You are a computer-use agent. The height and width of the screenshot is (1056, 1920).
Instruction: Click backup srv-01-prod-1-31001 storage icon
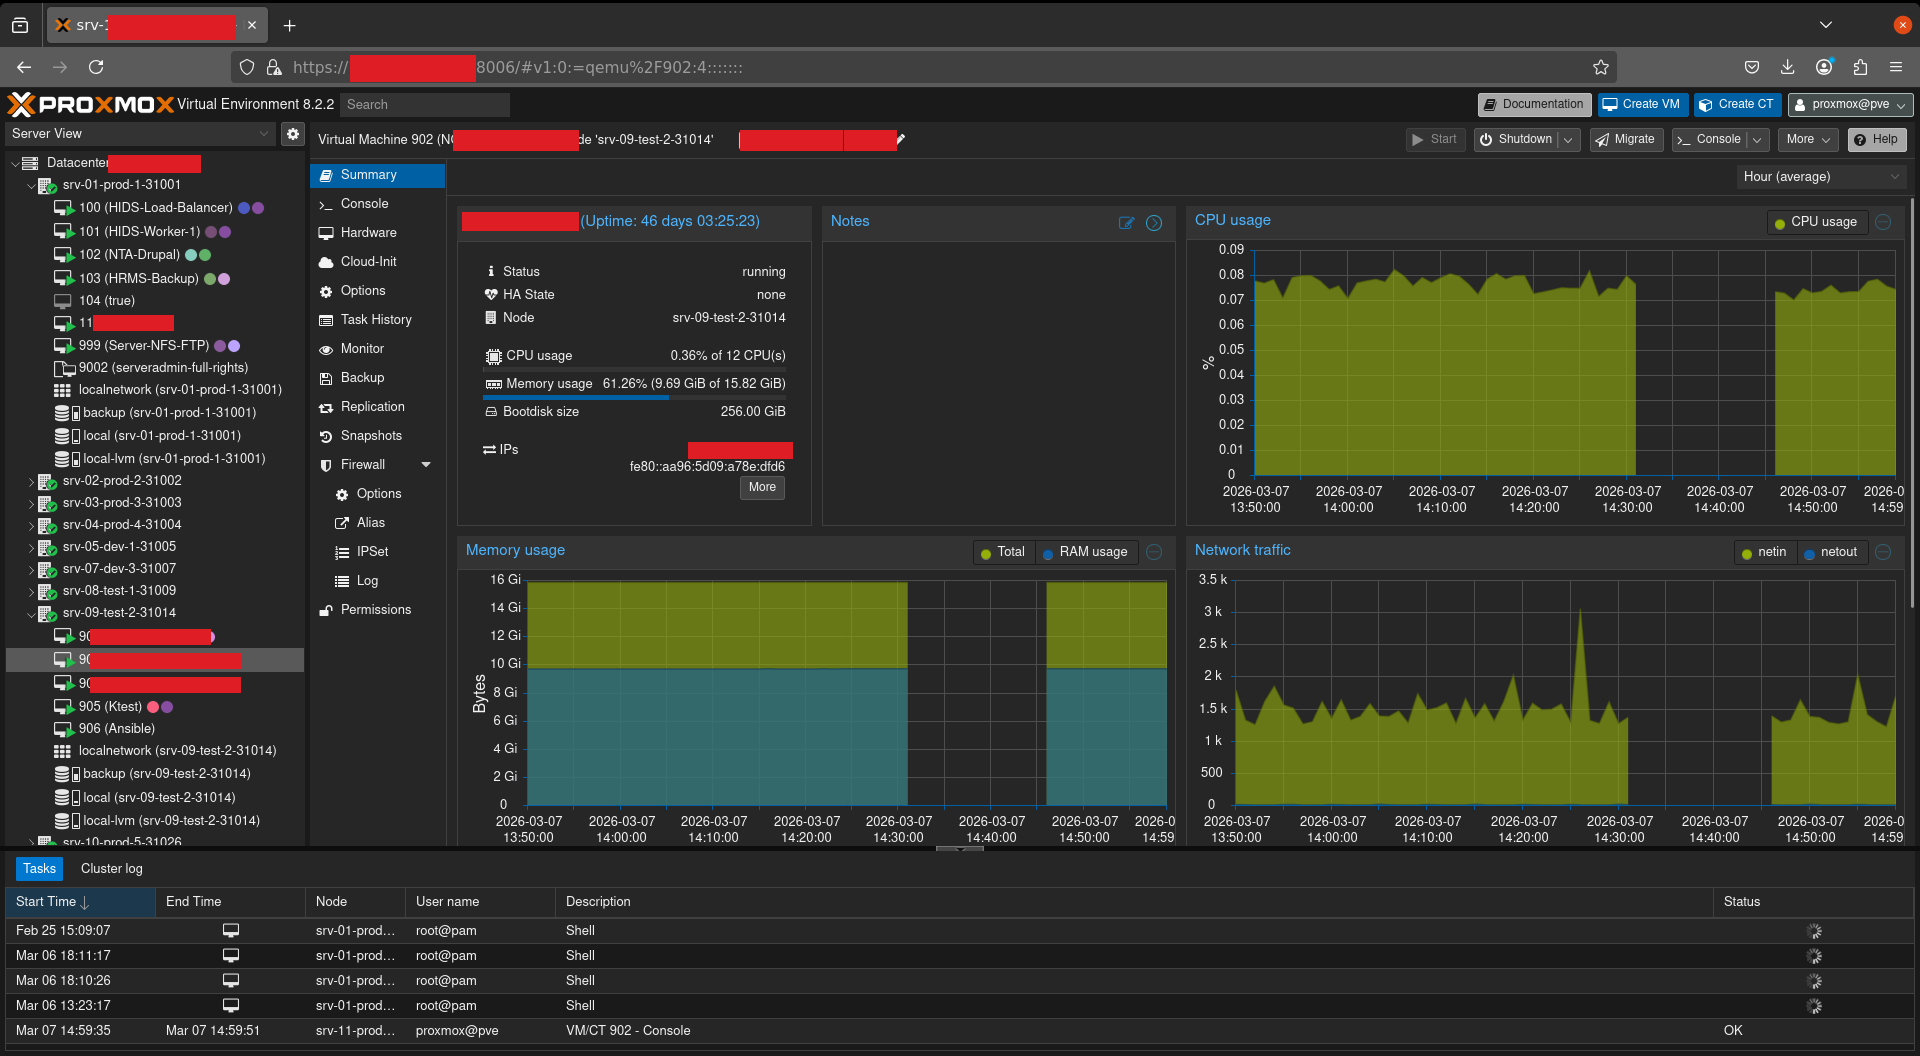(66, 413)
